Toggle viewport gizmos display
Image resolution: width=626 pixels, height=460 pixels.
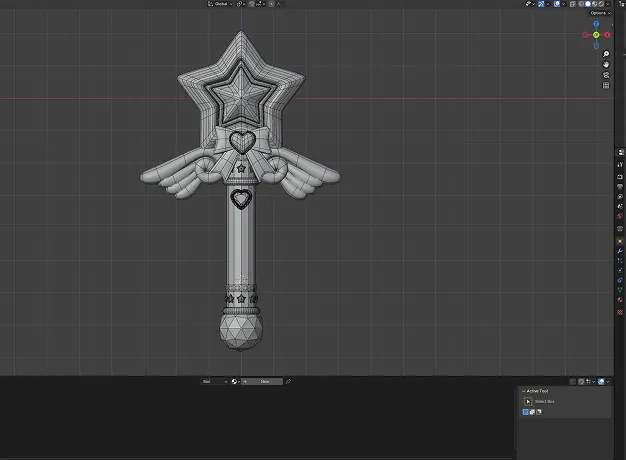[541, 4]
